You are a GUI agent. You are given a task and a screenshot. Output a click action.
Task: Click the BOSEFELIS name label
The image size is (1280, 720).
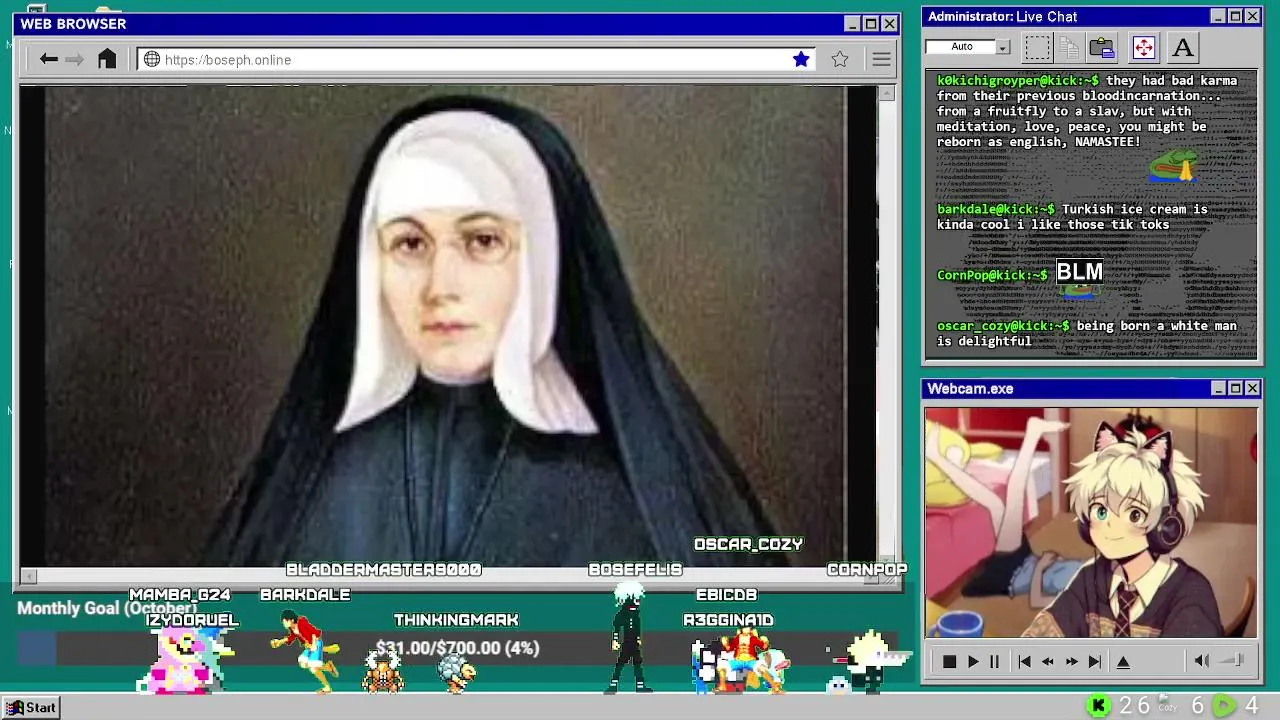[x=635, y=569]
